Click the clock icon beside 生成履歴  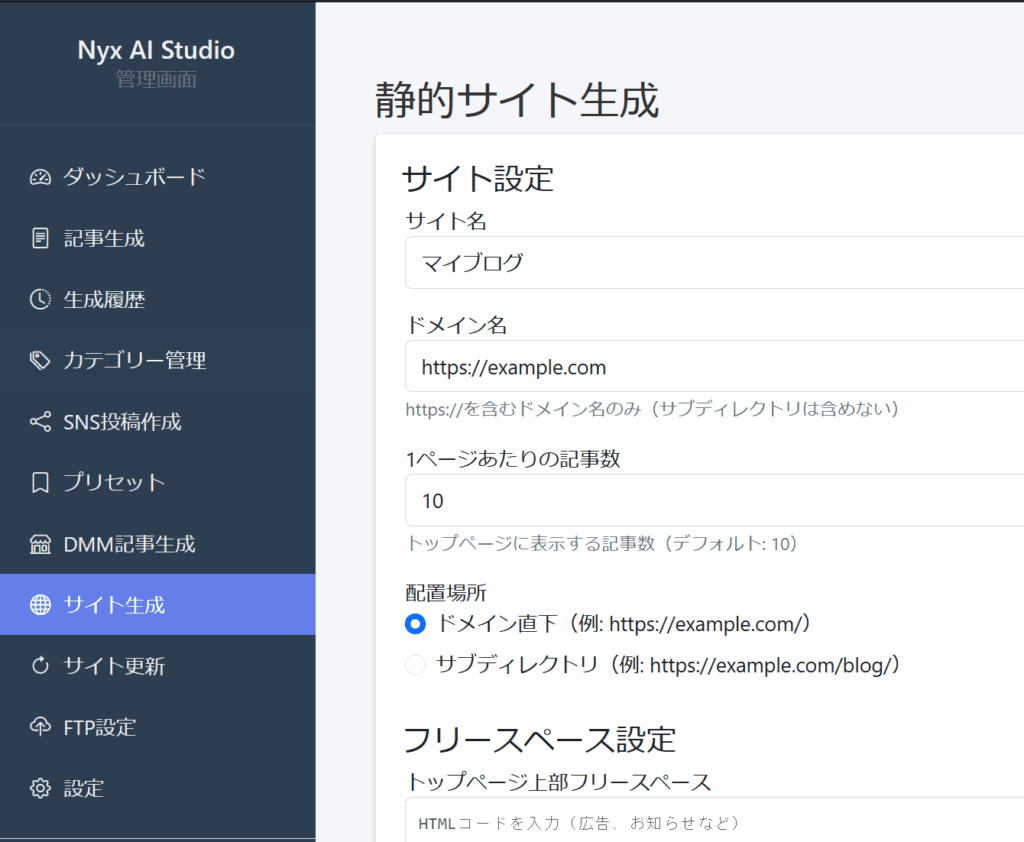[x=40, y=299]
